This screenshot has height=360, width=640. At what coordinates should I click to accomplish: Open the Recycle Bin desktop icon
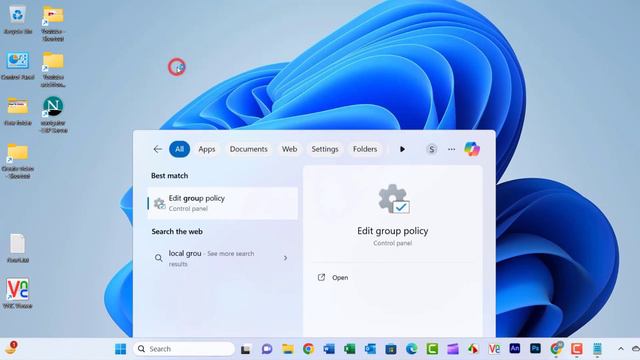click(18, 20)
